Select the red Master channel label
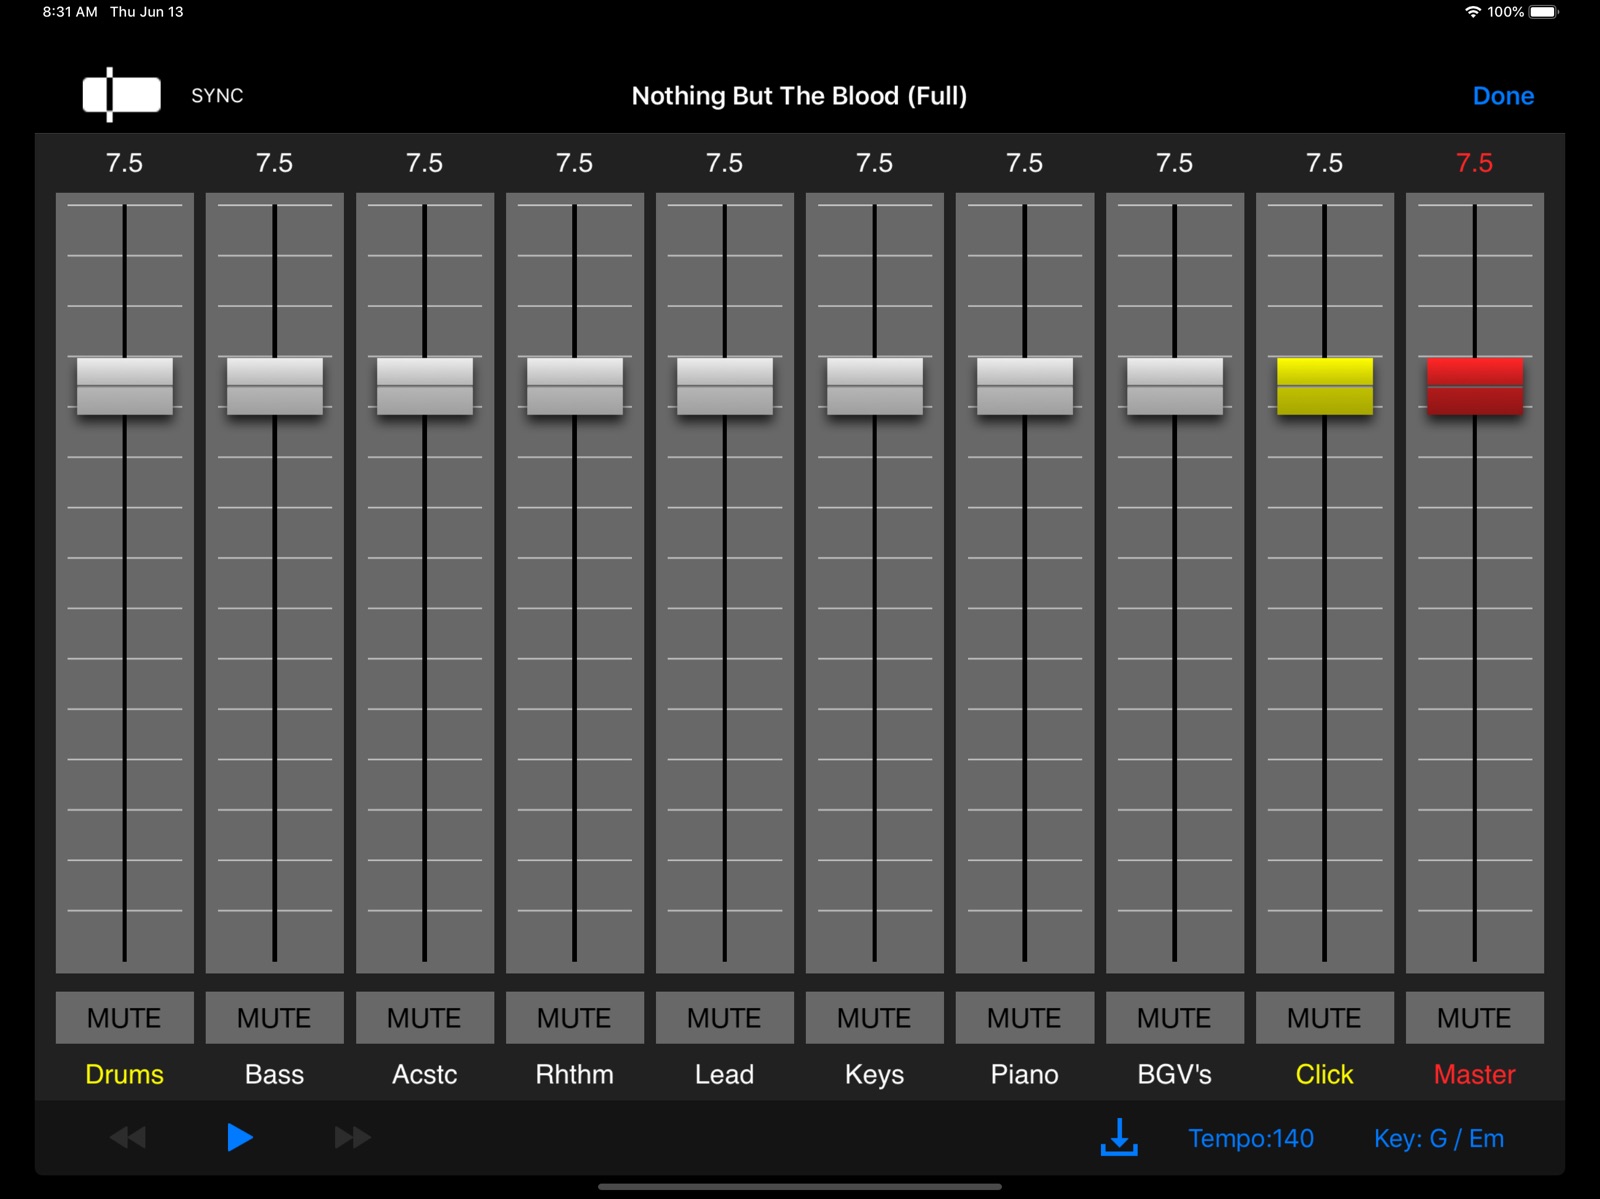 (x=1475, y=1074)
